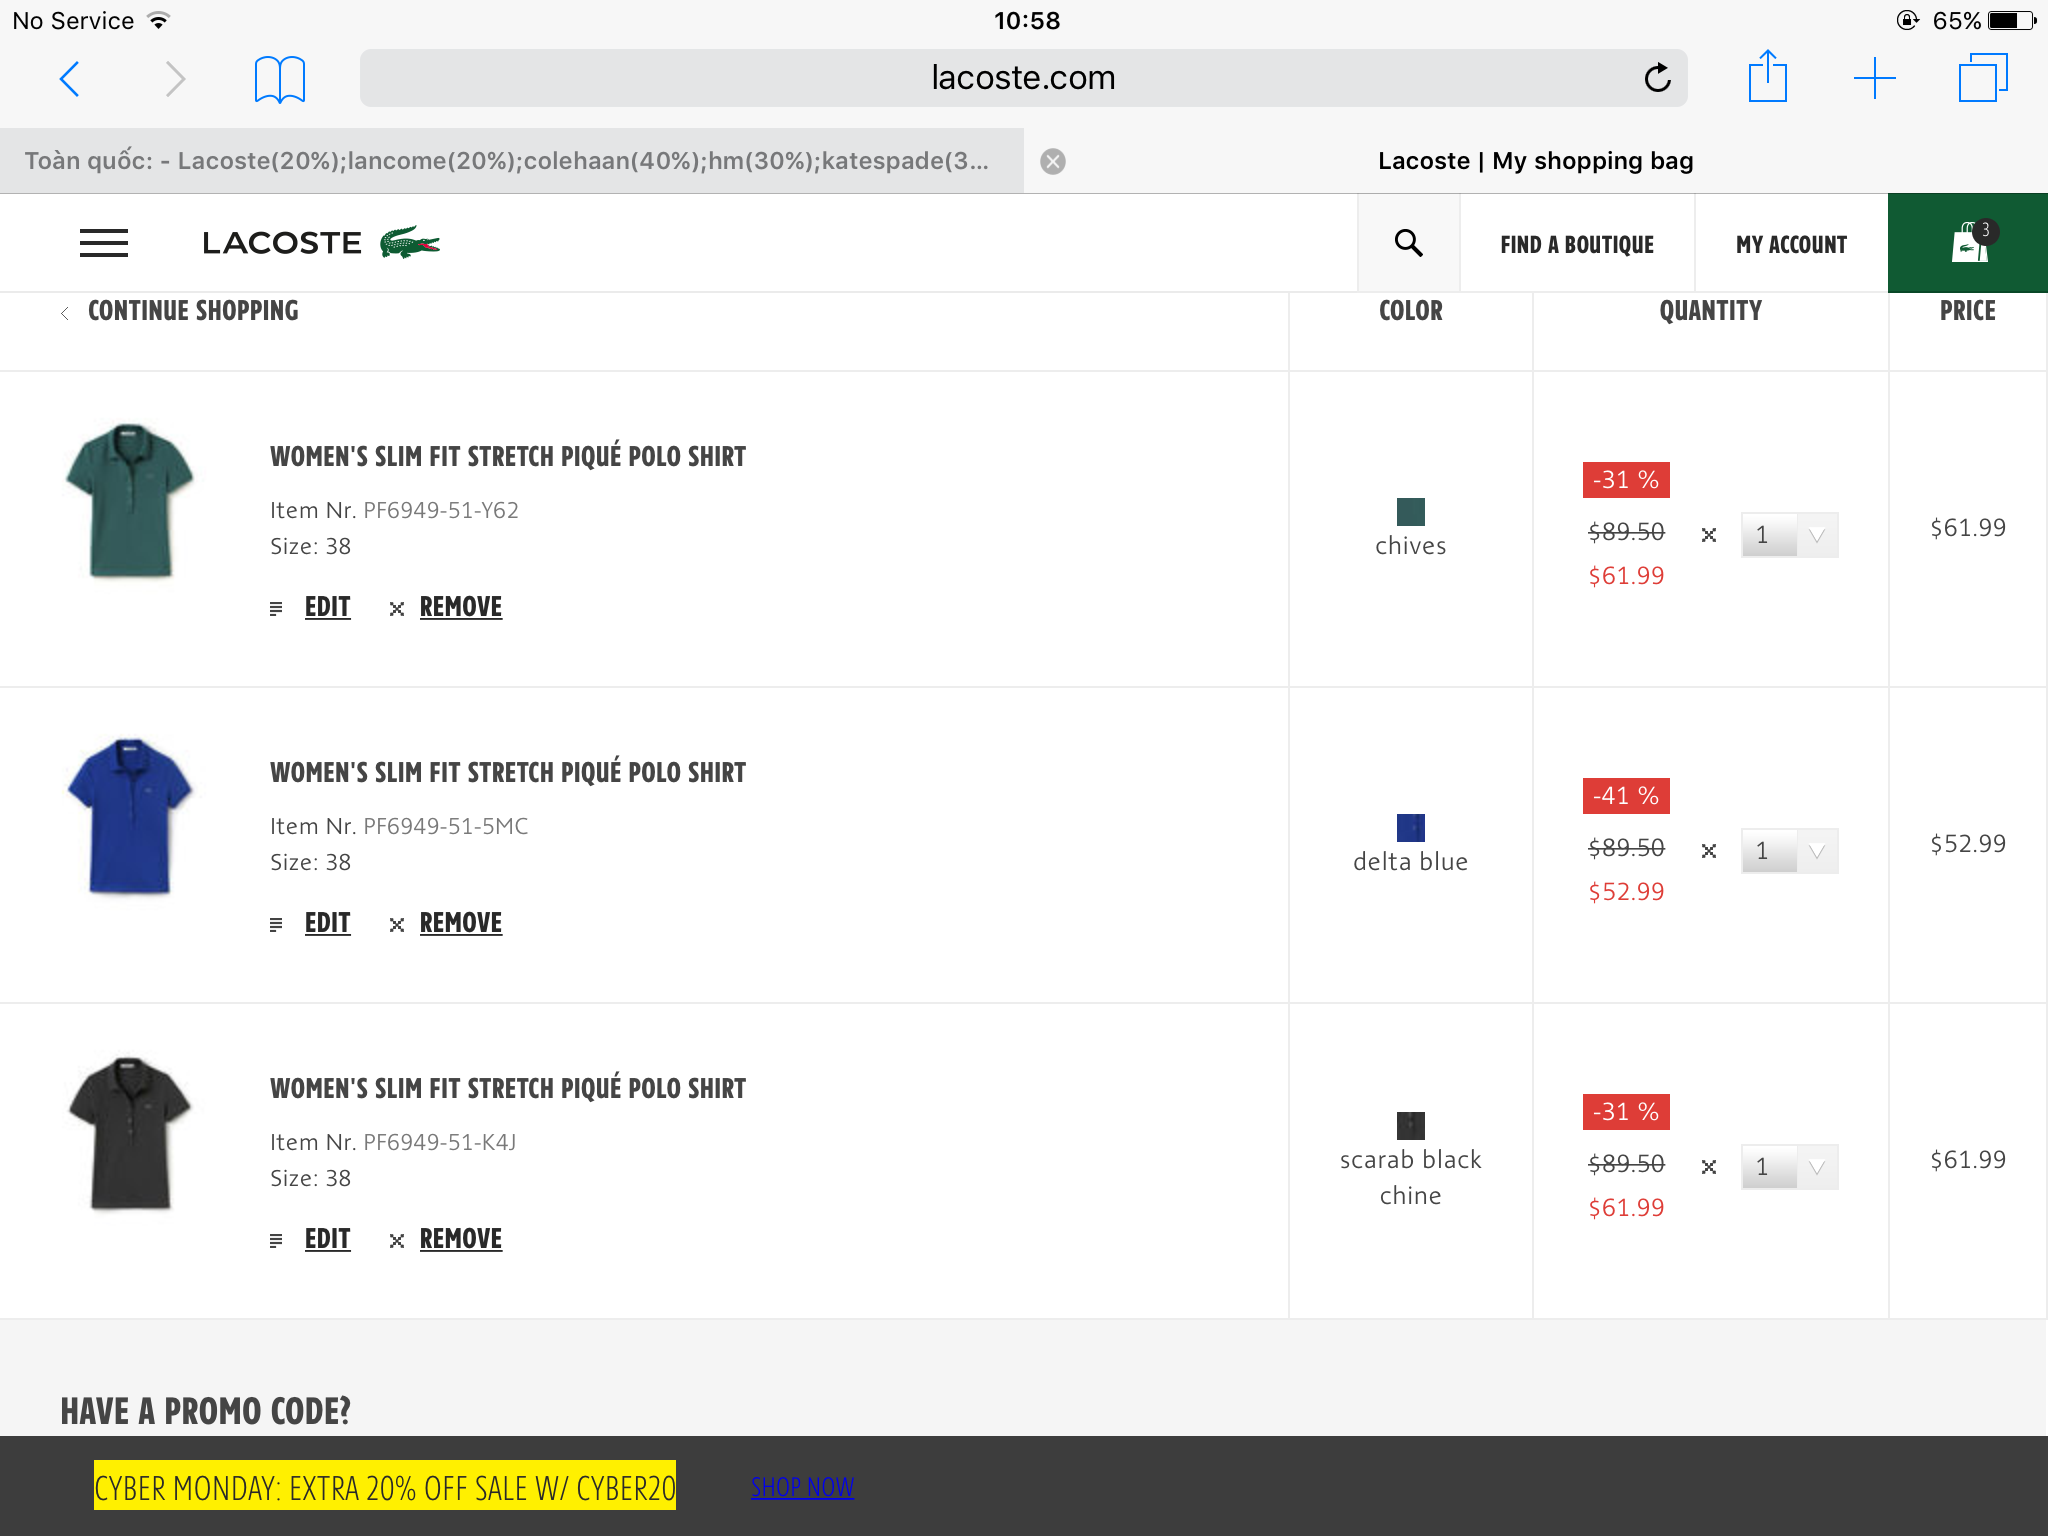The image size is (2048, 1536).
Task: Tap the rotation lock status icon
Action: [1907, 20]
